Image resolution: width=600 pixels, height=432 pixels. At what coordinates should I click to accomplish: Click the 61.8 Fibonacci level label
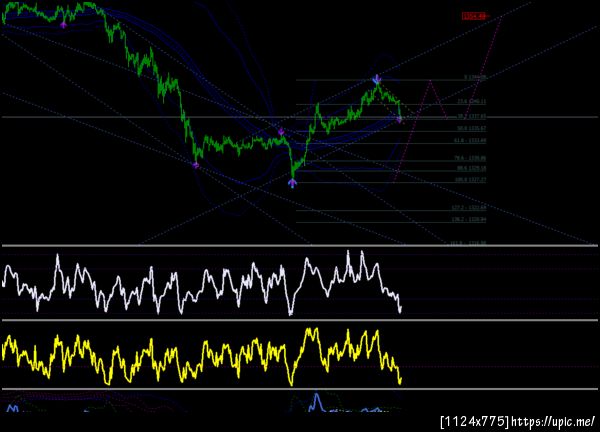pyautogui.click(x=470, y=140)
